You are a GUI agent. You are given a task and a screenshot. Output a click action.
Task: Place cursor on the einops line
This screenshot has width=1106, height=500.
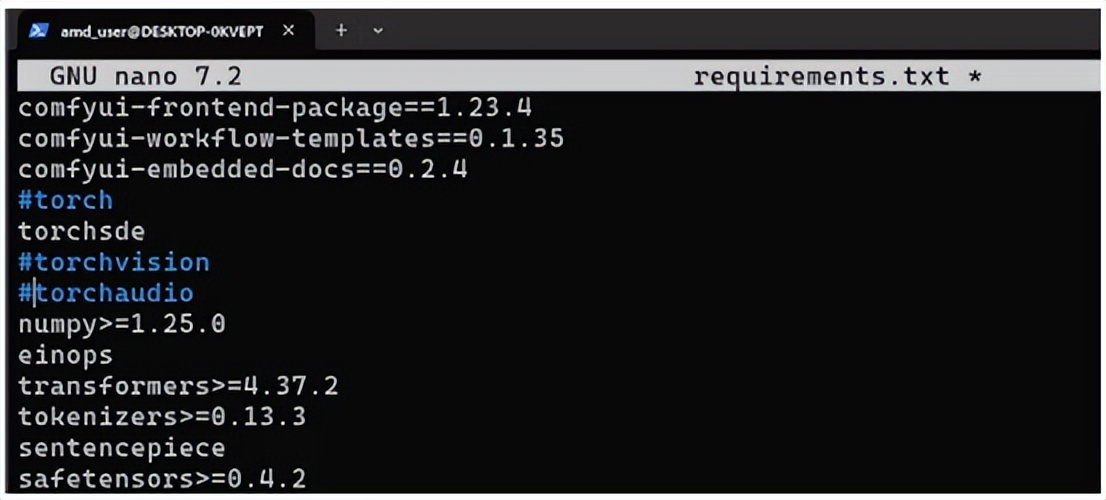click(x=66, y=355)
